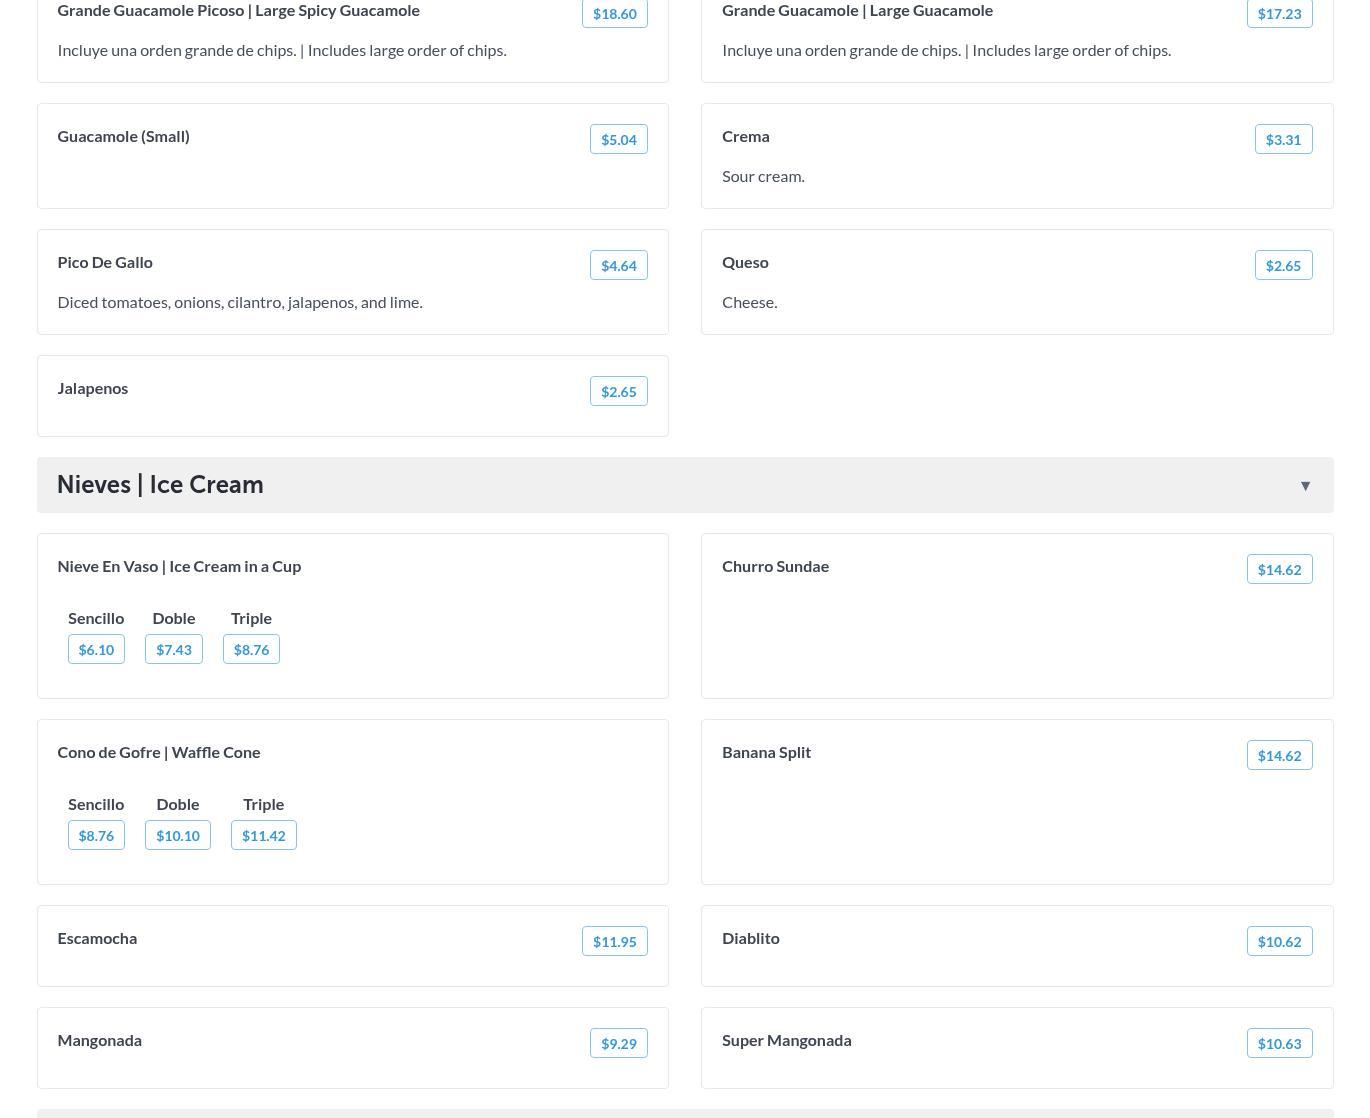Image resolution: width=1370 pixels, height=1118 pixels.
Task: Choose the Pico De Gallo $4.64 price
Action: click(x=618, y=266)
